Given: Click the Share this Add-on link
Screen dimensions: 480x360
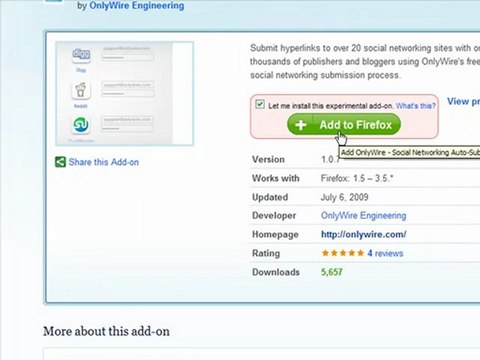Looking at the screenshot, I should [104, 162].
